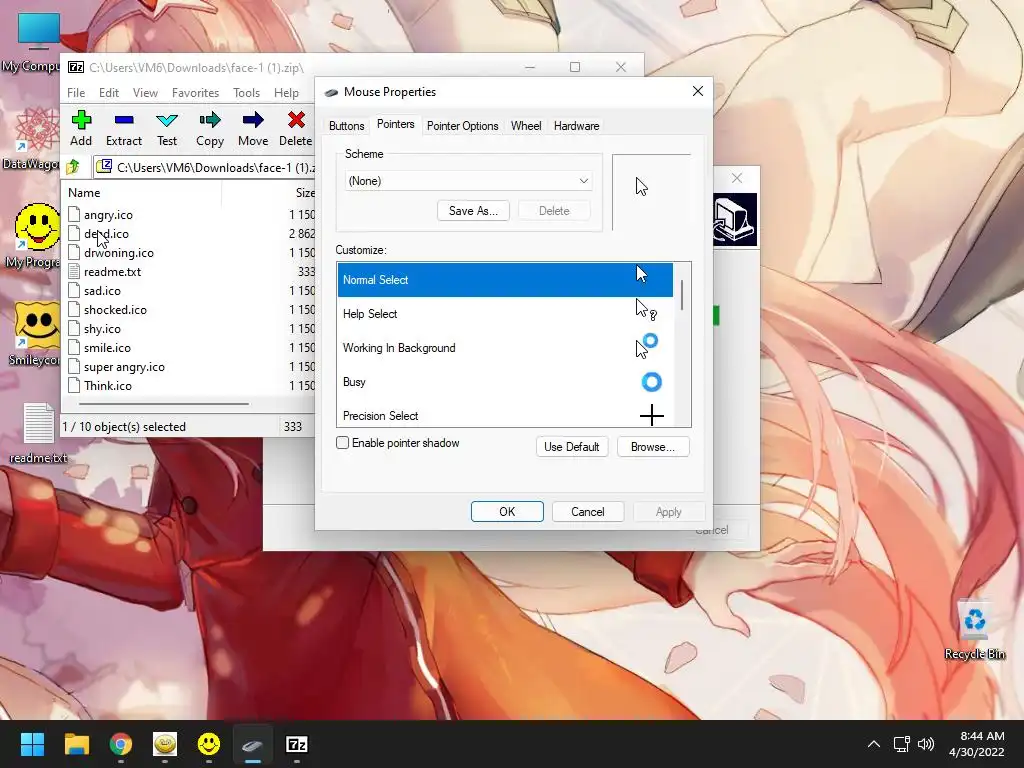Click the Test icon in 7-Zip
1024x768 pixels.
point(167,120)
